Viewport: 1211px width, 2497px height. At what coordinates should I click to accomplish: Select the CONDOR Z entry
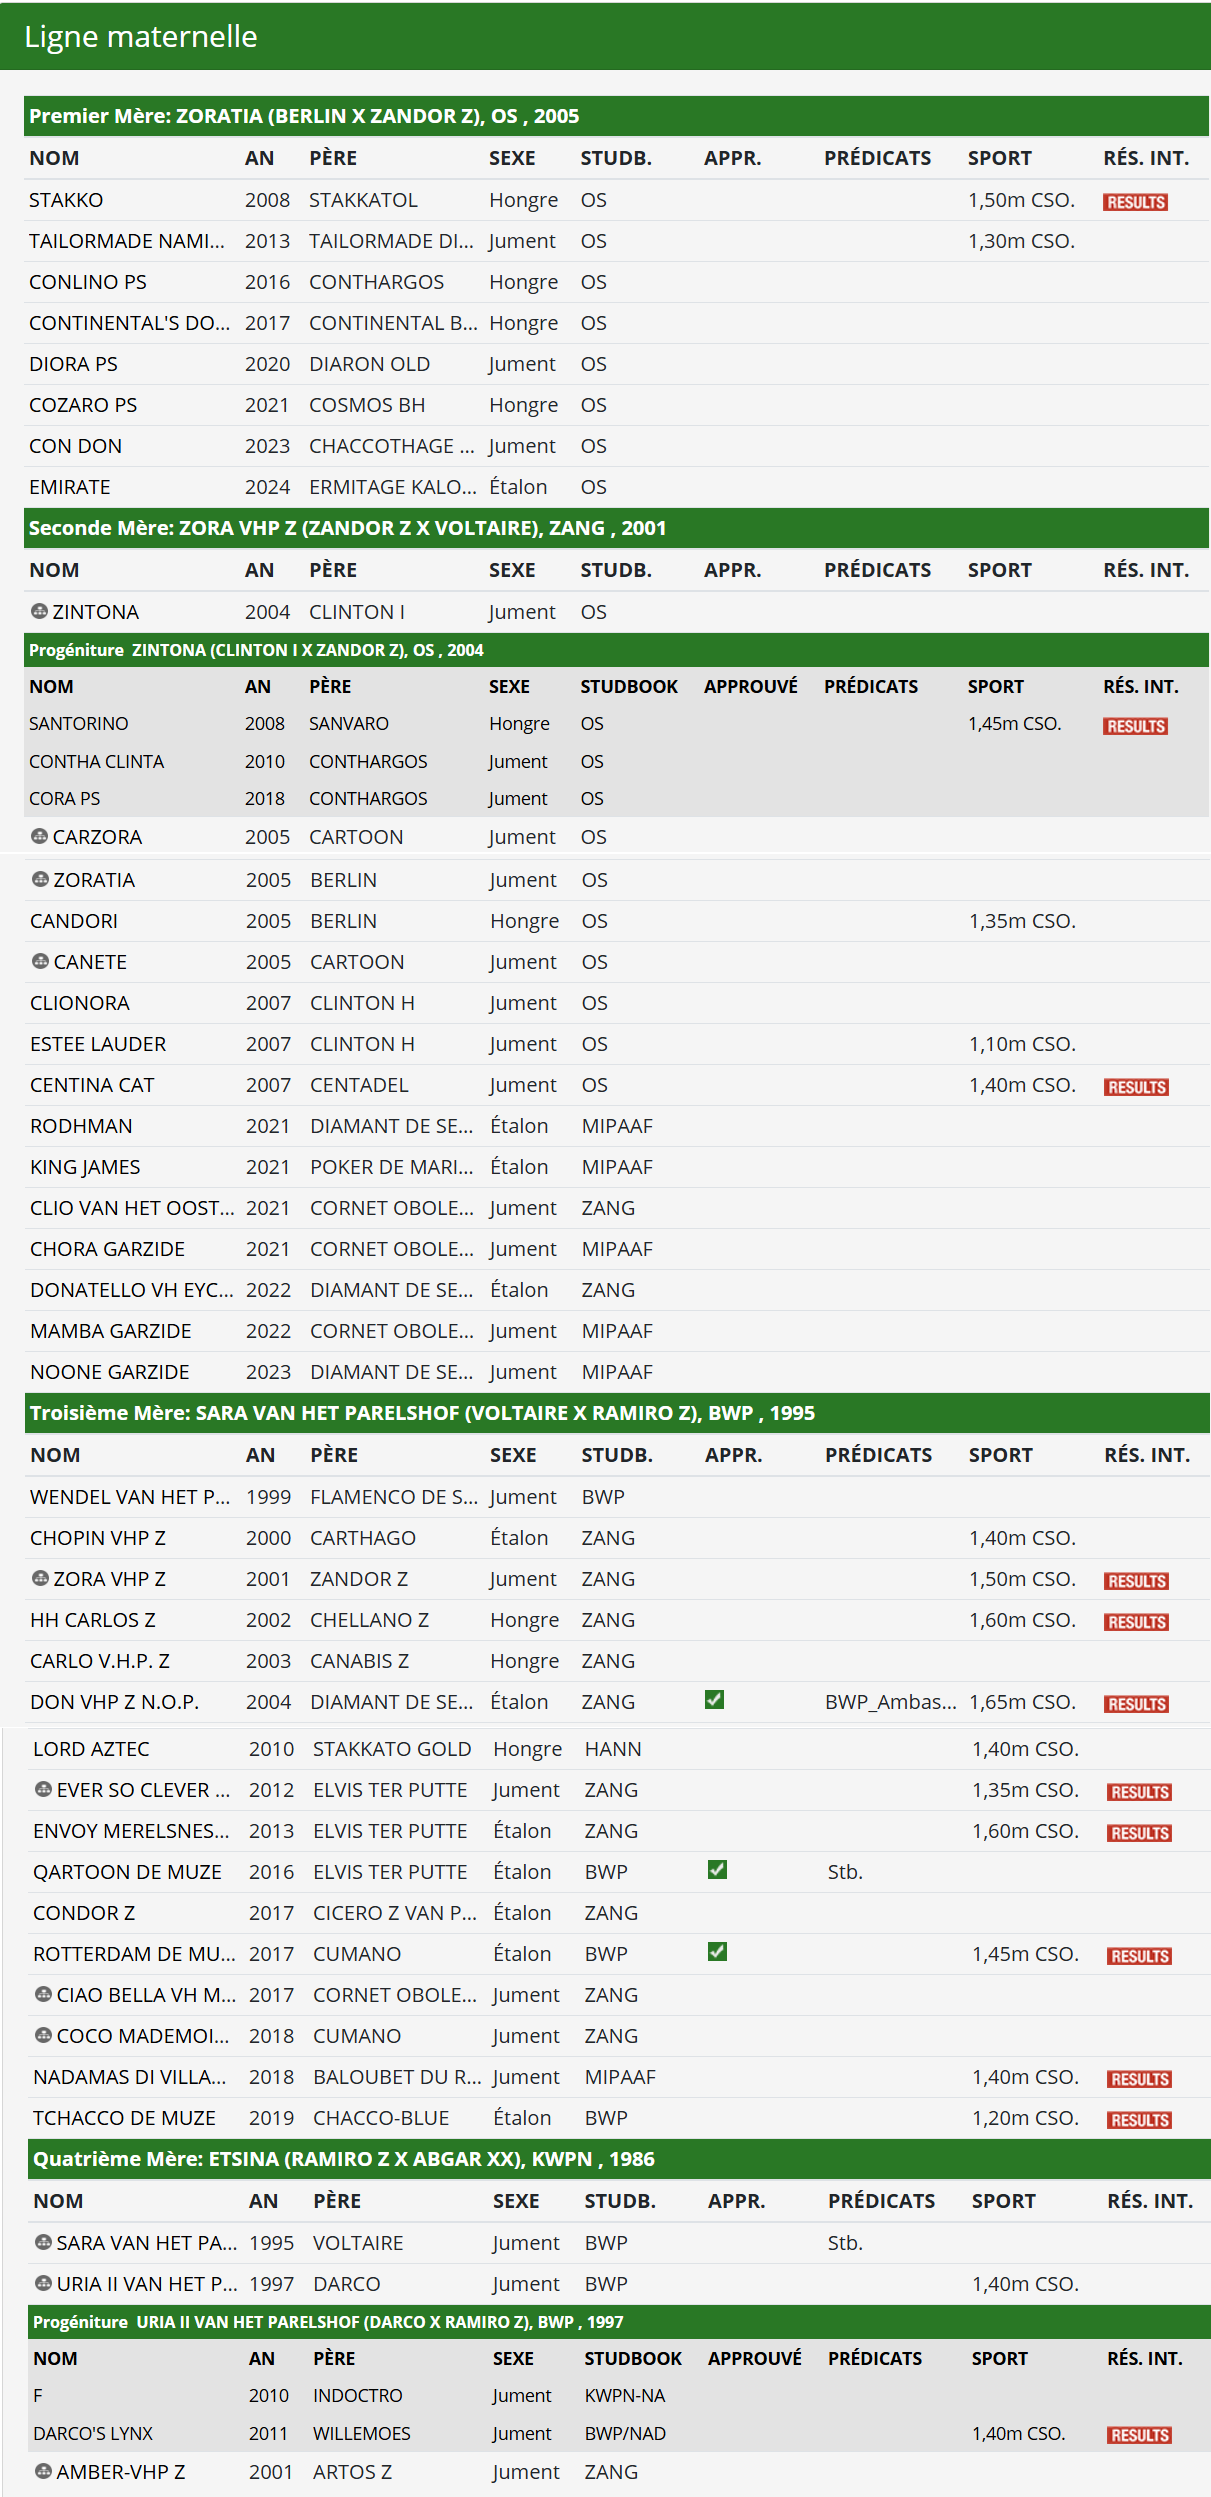pos(84,1913)
